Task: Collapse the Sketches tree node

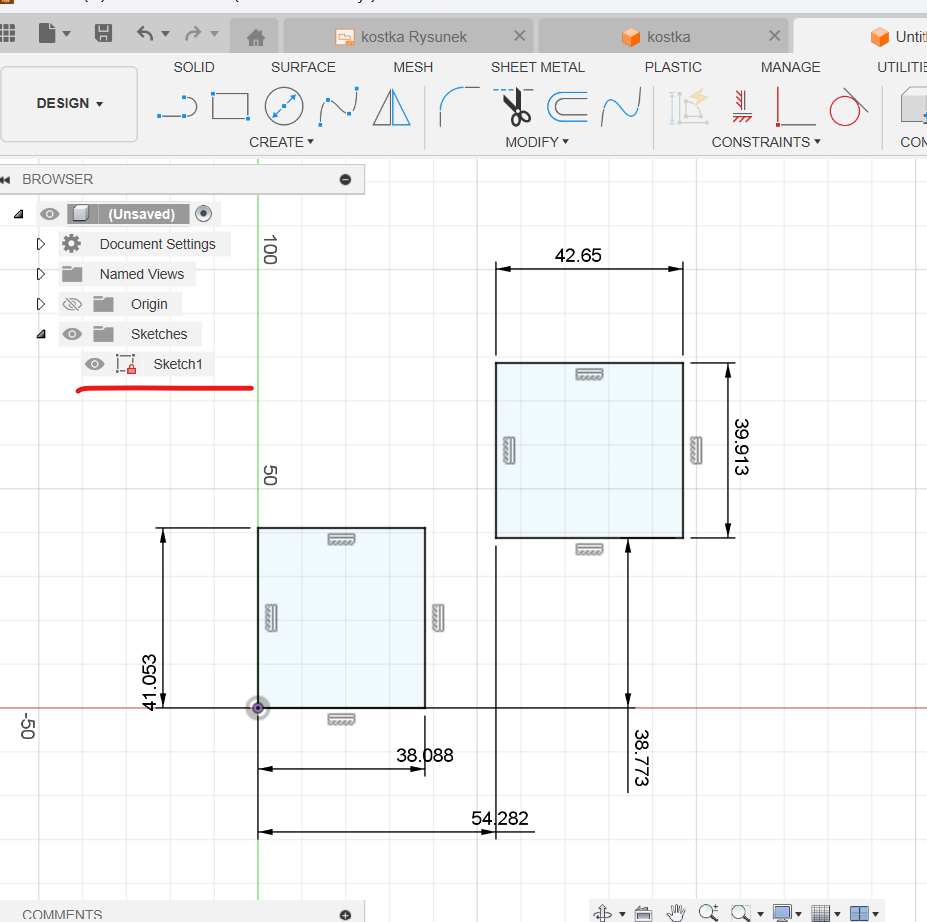Action: (41, 334)
